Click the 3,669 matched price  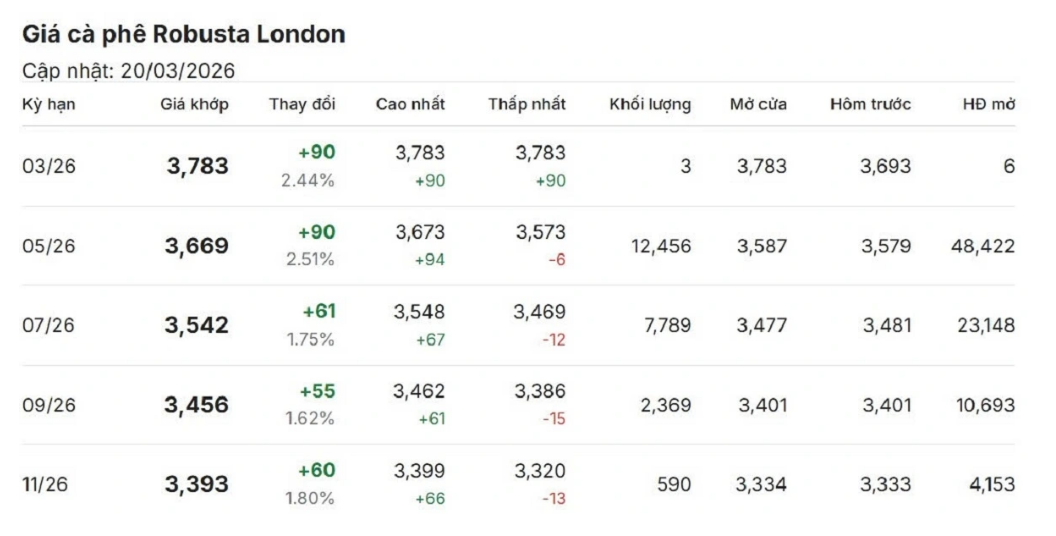197,246
